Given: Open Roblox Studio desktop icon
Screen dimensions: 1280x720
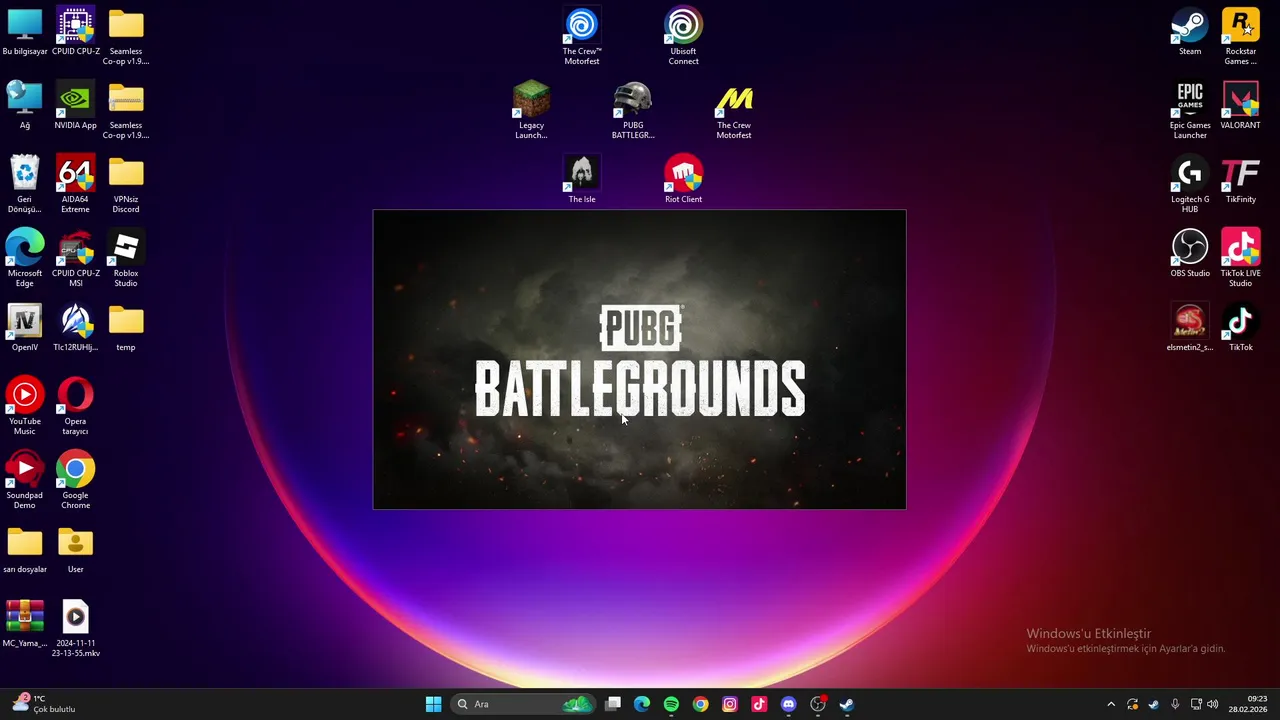Looking at the screenshot, I should coord(126,259).
